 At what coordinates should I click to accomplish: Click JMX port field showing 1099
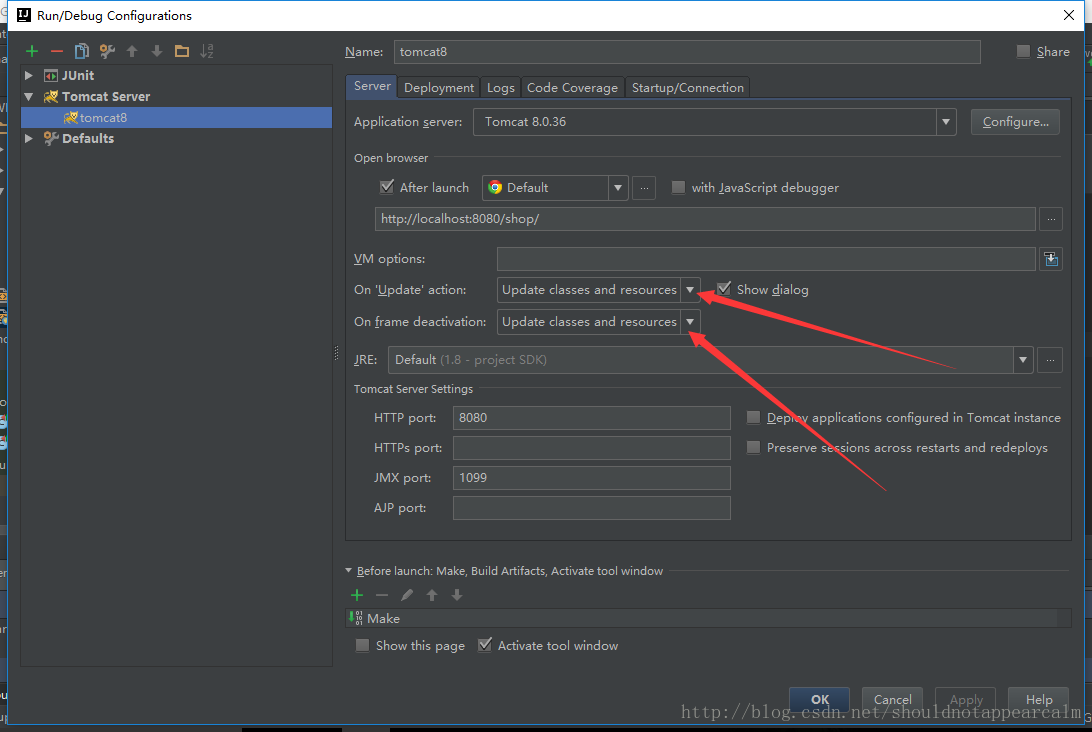click(591, 478)
